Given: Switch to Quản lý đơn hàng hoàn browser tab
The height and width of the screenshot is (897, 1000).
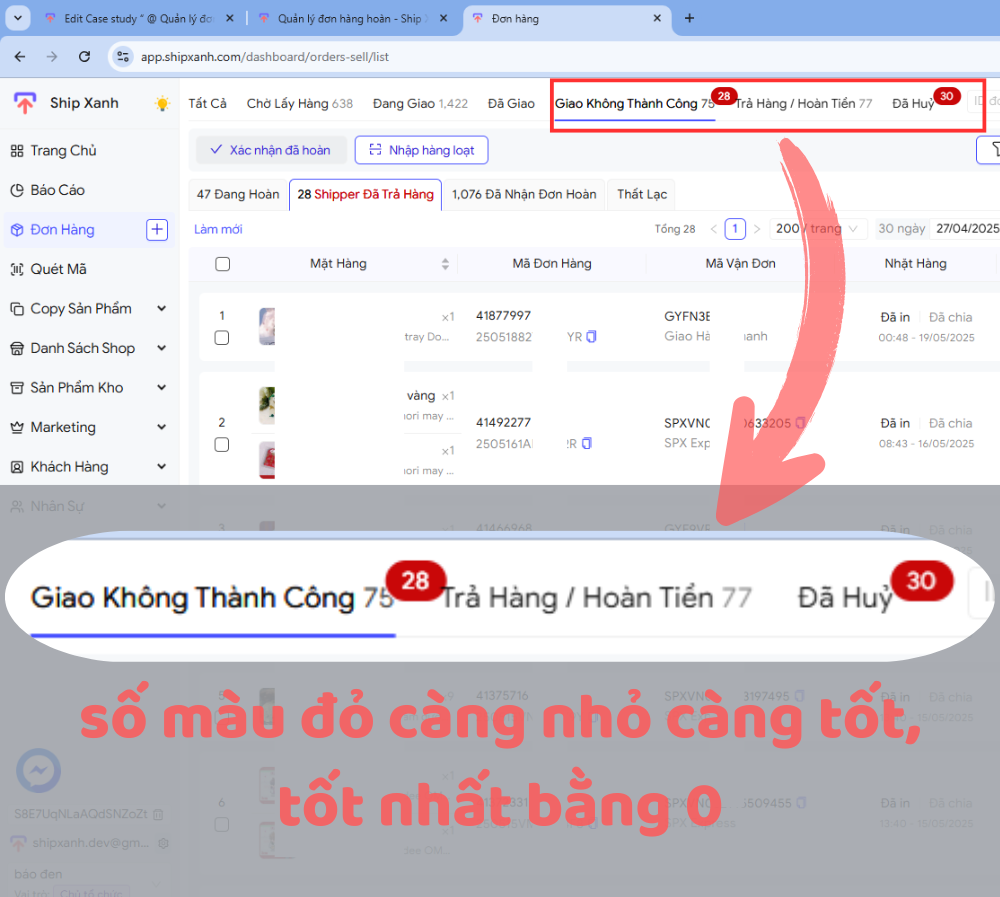Looking at the screenshot, I should tap(354, 19).
